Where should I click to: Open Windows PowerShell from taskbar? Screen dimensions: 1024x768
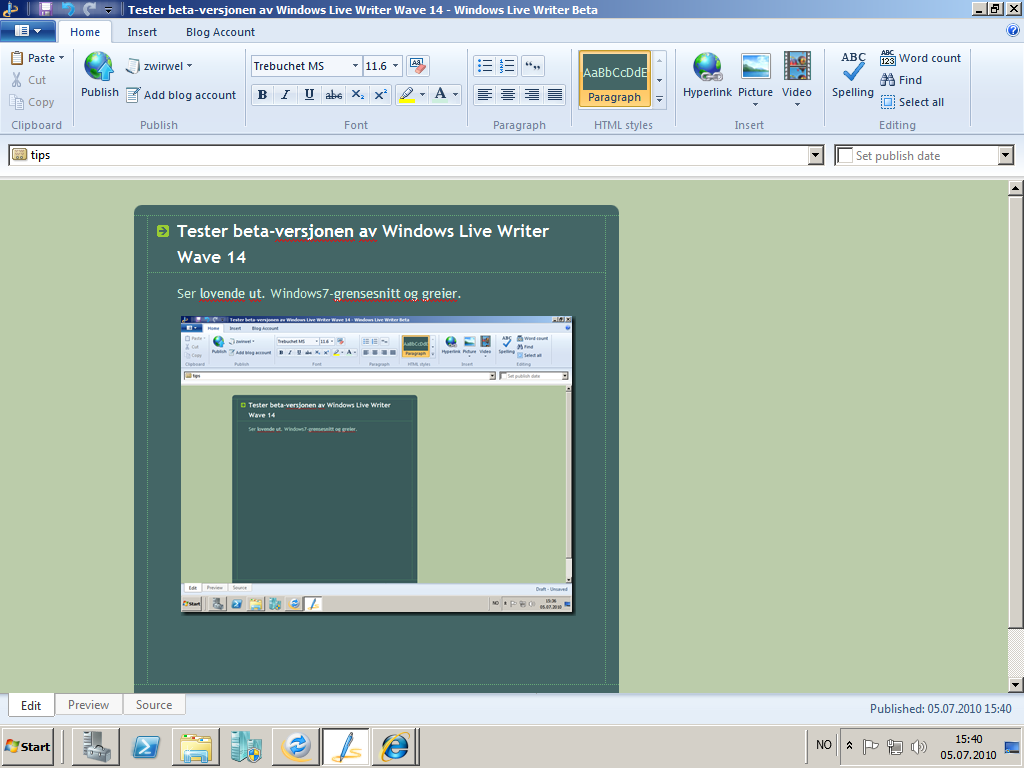tap(146, 746)
